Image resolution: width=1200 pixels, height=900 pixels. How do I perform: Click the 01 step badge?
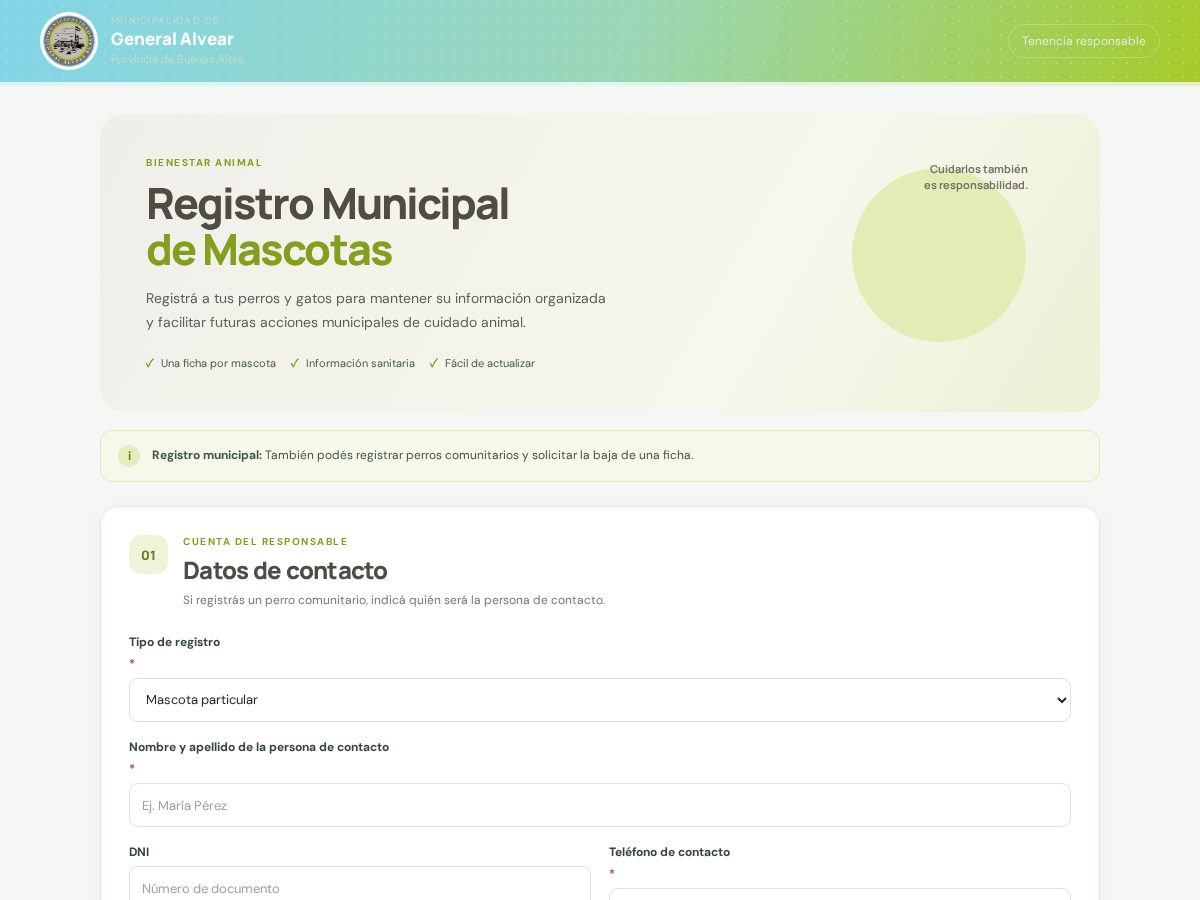[x=148, y=555]
